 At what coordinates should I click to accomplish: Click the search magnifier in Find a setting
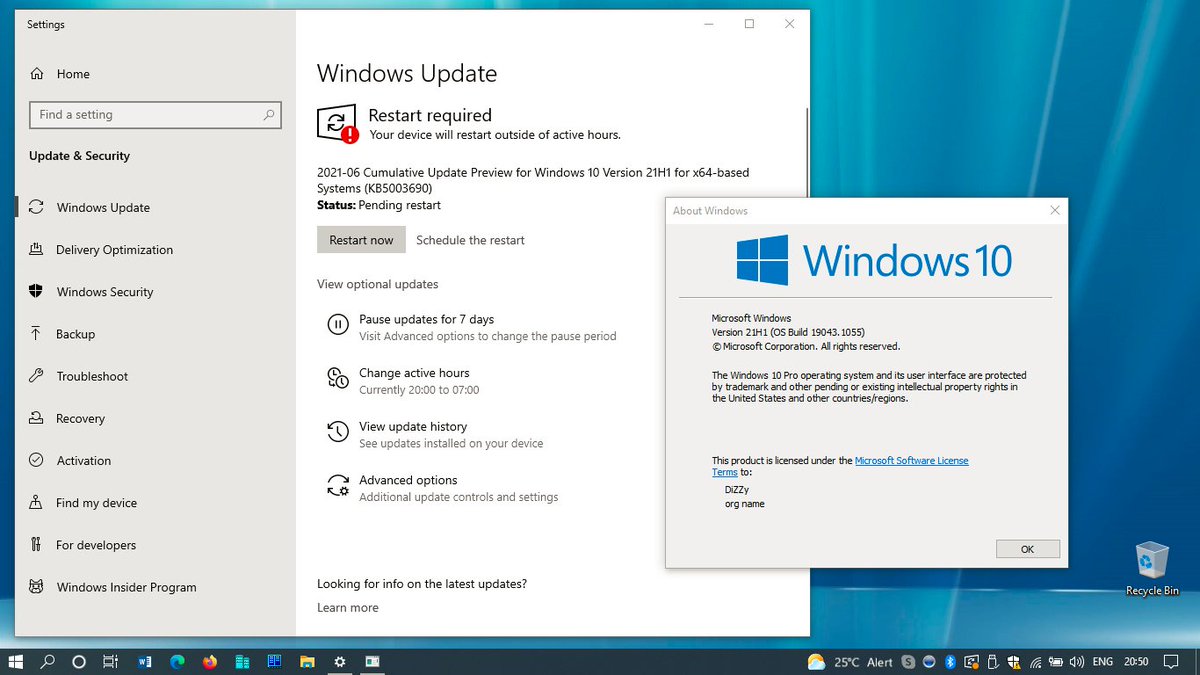268,115
